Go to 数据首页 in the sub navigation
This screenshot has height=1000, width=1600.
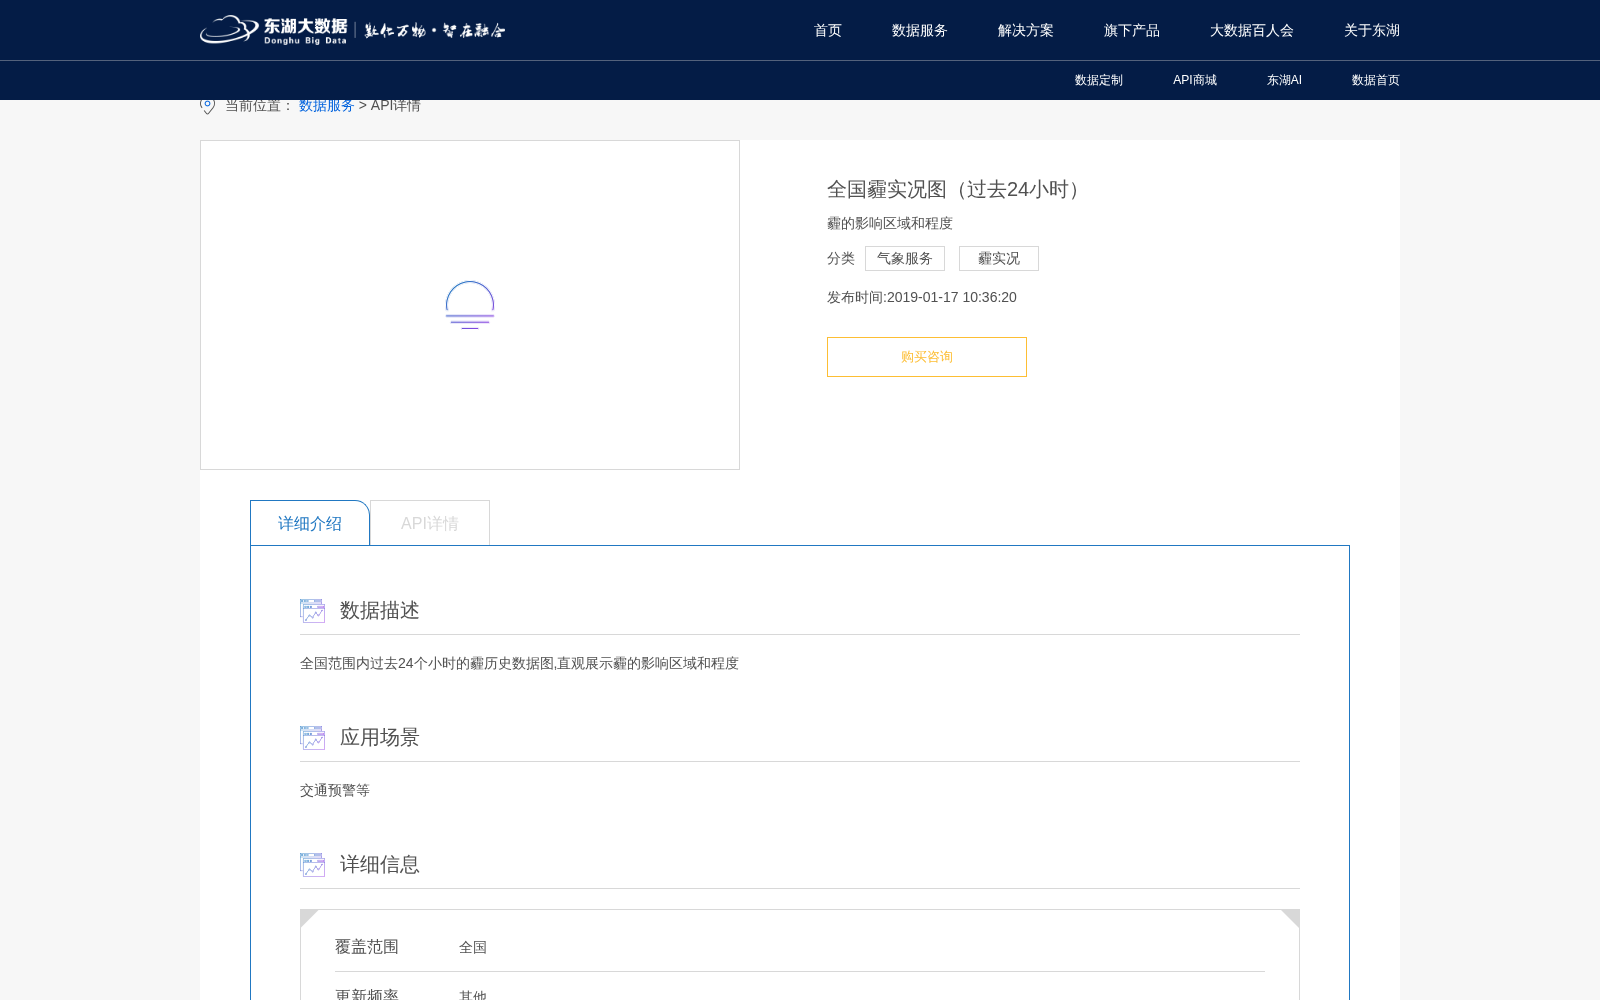pyautogui.click(x=1376, y=80)
